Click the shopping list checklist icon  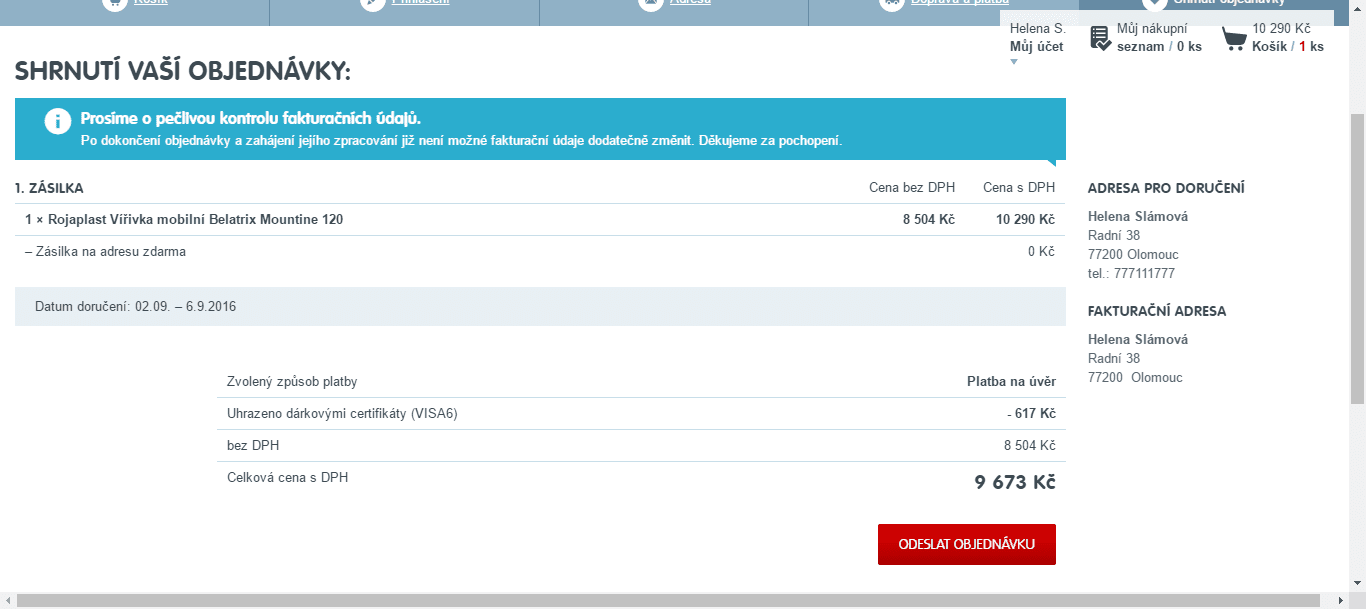(1100, 38)
